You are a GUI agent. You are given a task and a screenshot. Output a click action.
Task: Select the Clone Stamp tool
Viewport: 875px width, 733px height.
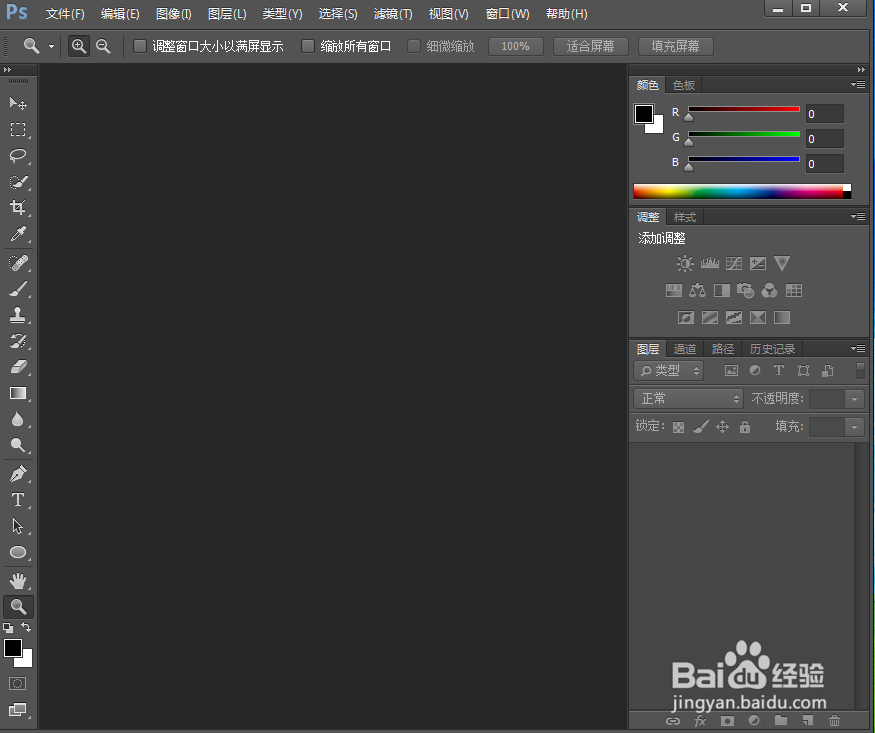pos(18,315)
